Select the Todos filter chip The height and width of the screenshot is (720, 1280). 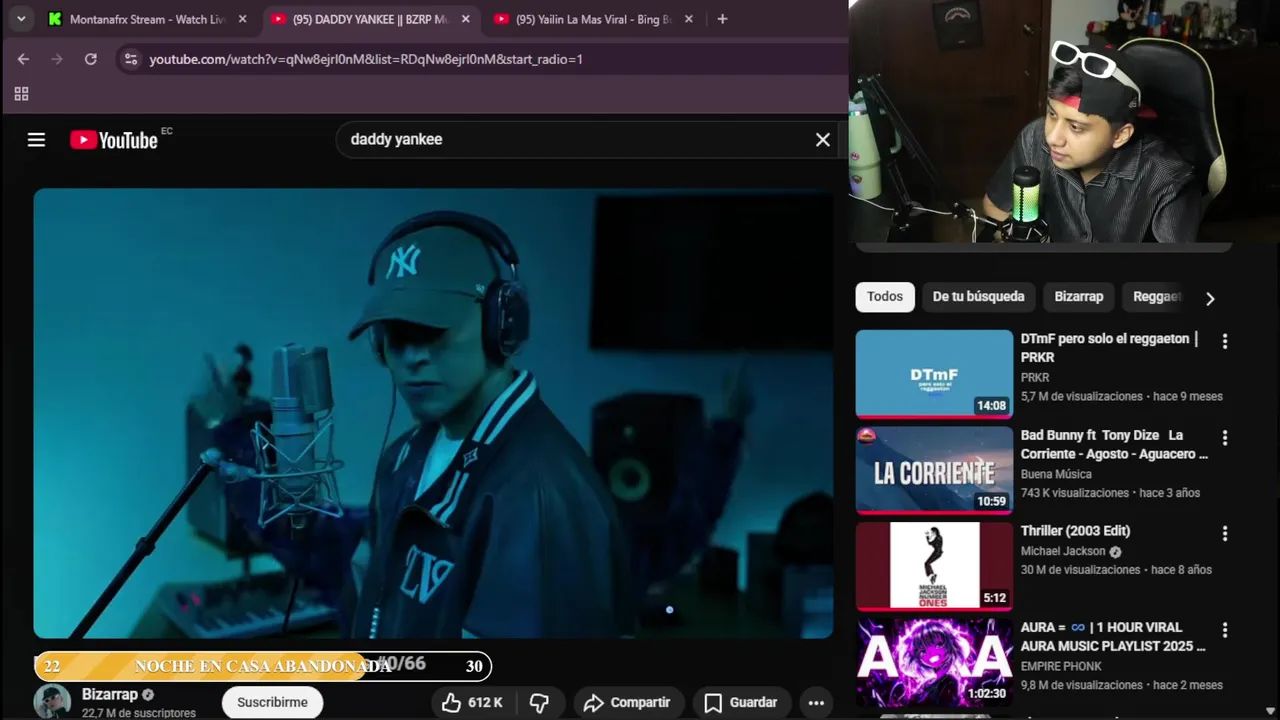pos(885,297)
